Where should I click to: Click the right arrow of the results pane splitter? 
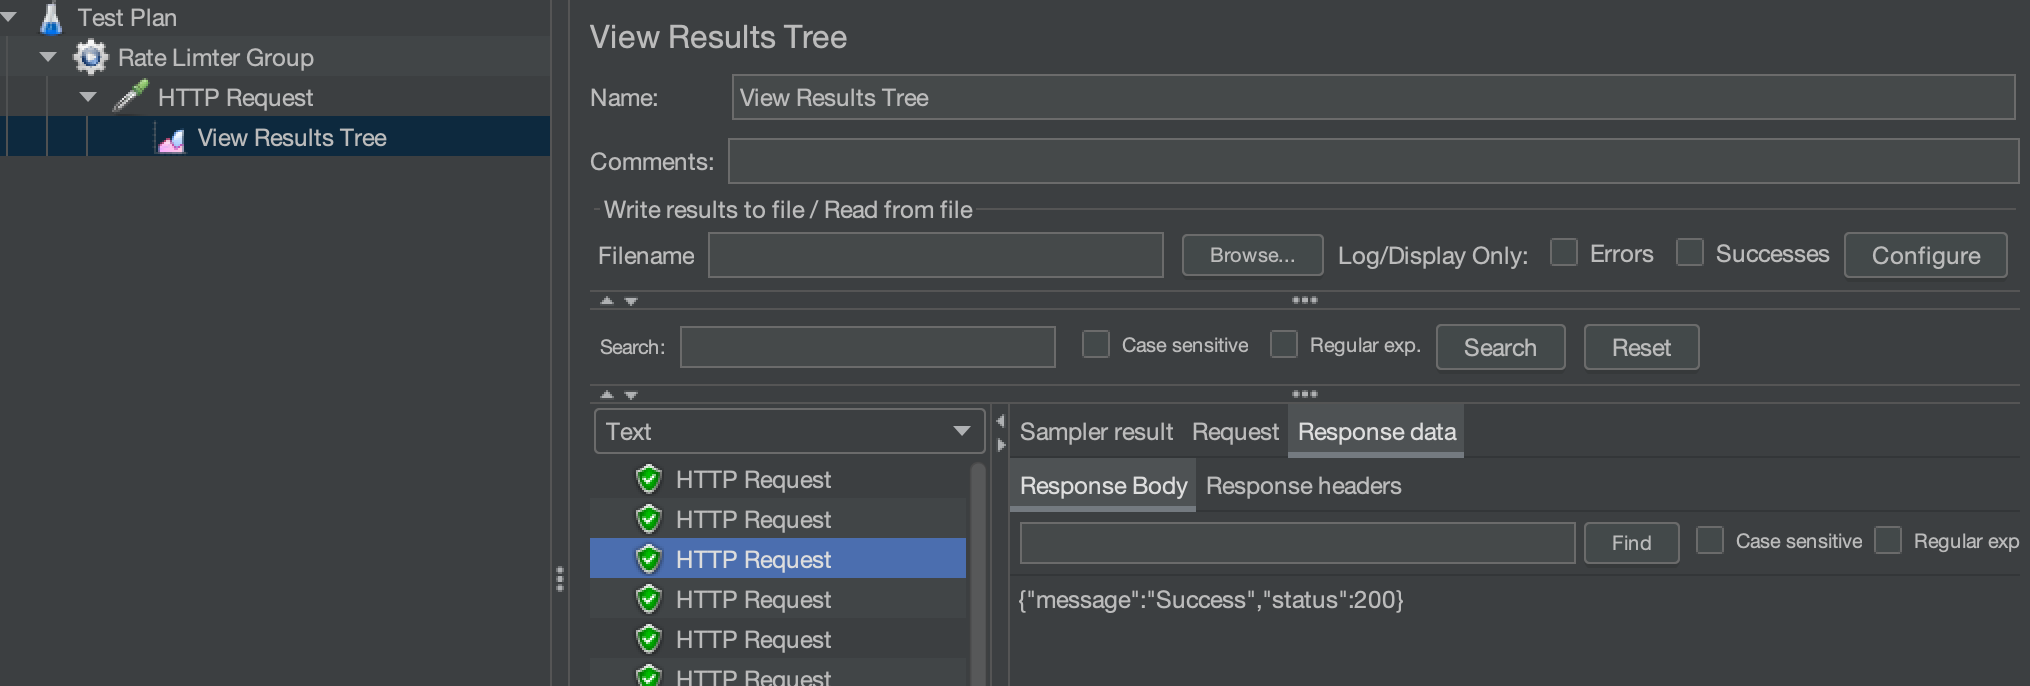[1000, 445]
